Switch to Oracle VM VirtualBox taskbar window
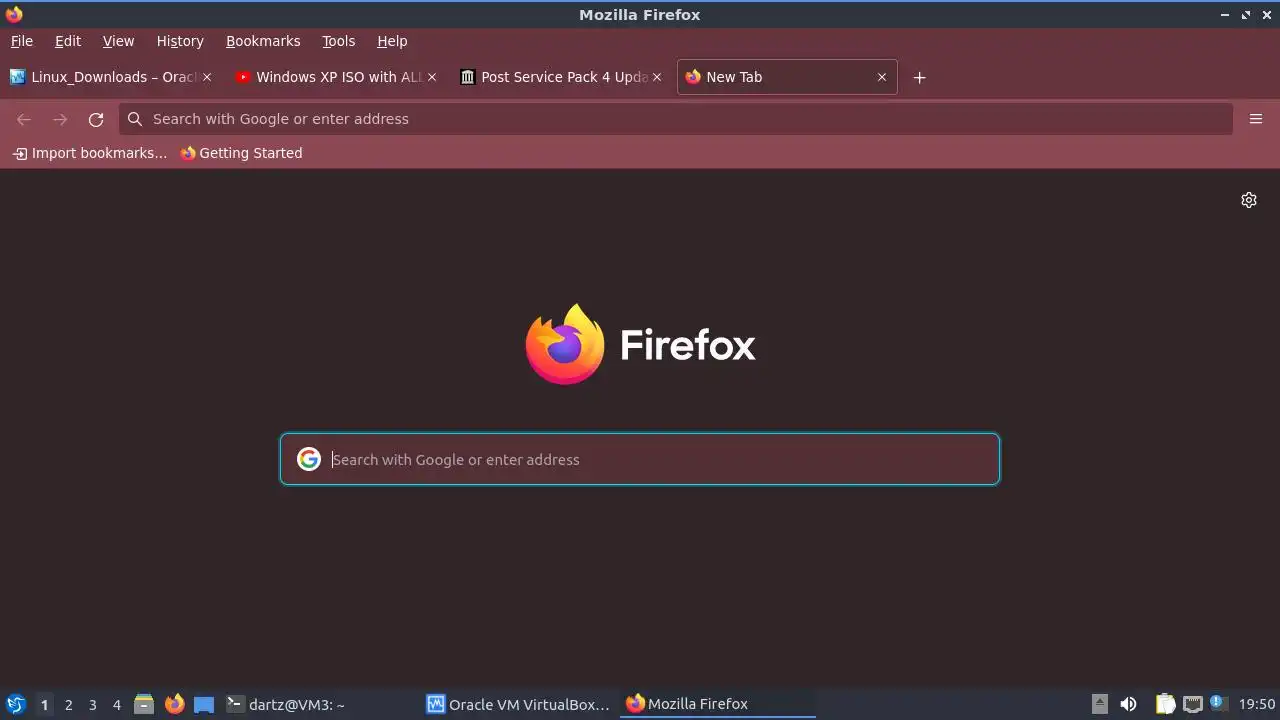Viewport: 1280px width, 720px height. (518, 704)
